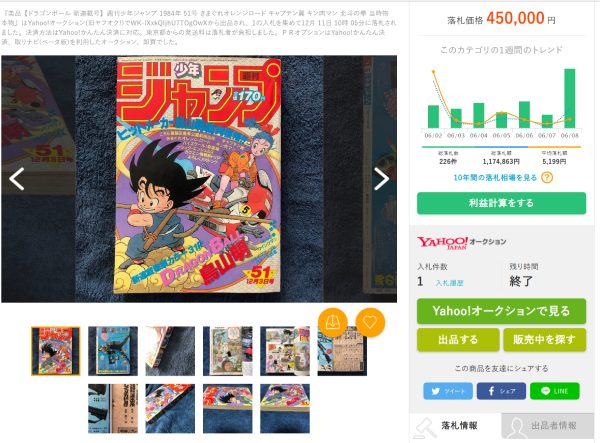Open the 出品者情報 tab
Screen dimensions: 600x443
[x=548, y=426]
